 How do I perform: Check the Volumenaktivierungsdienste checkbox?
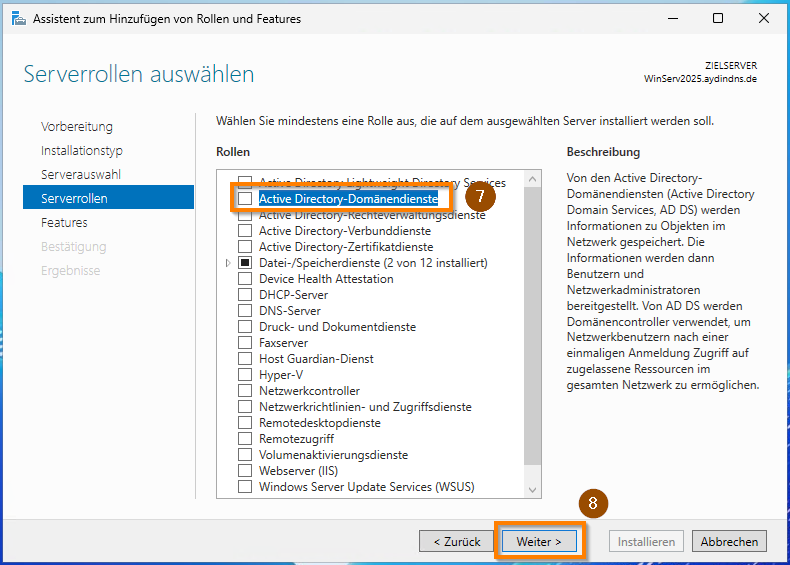[245, 455]
